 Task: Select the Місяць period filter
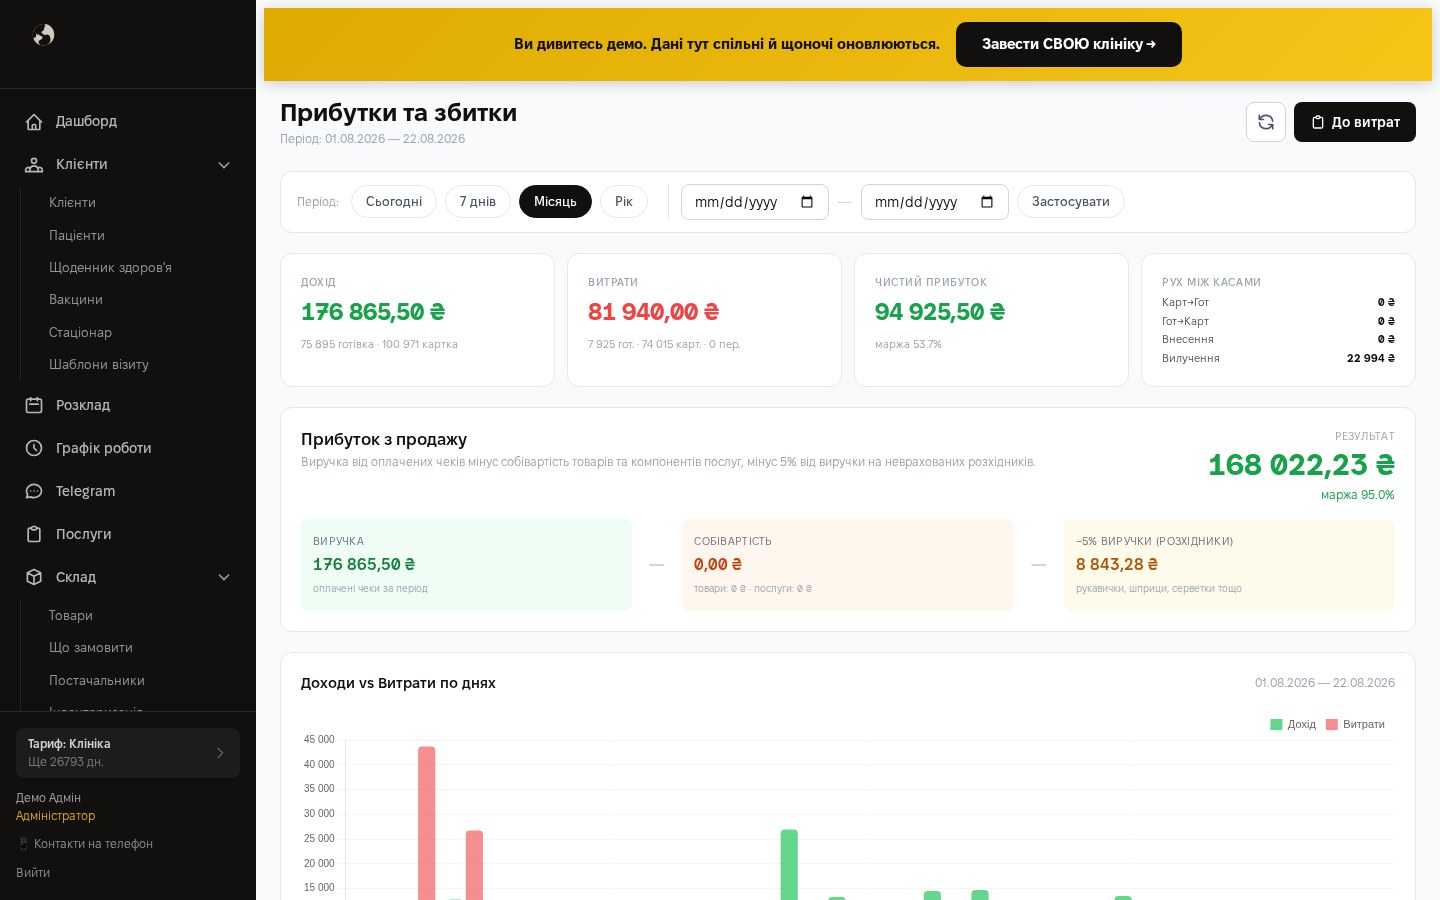[x=555, y=202]
